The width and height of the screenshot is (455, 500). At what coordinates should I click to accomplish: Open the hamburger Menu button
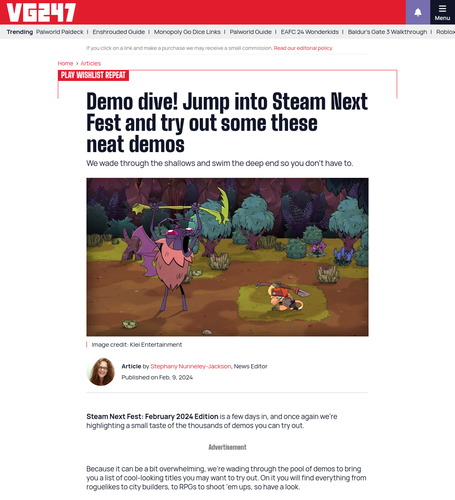[x=442, y=12]
